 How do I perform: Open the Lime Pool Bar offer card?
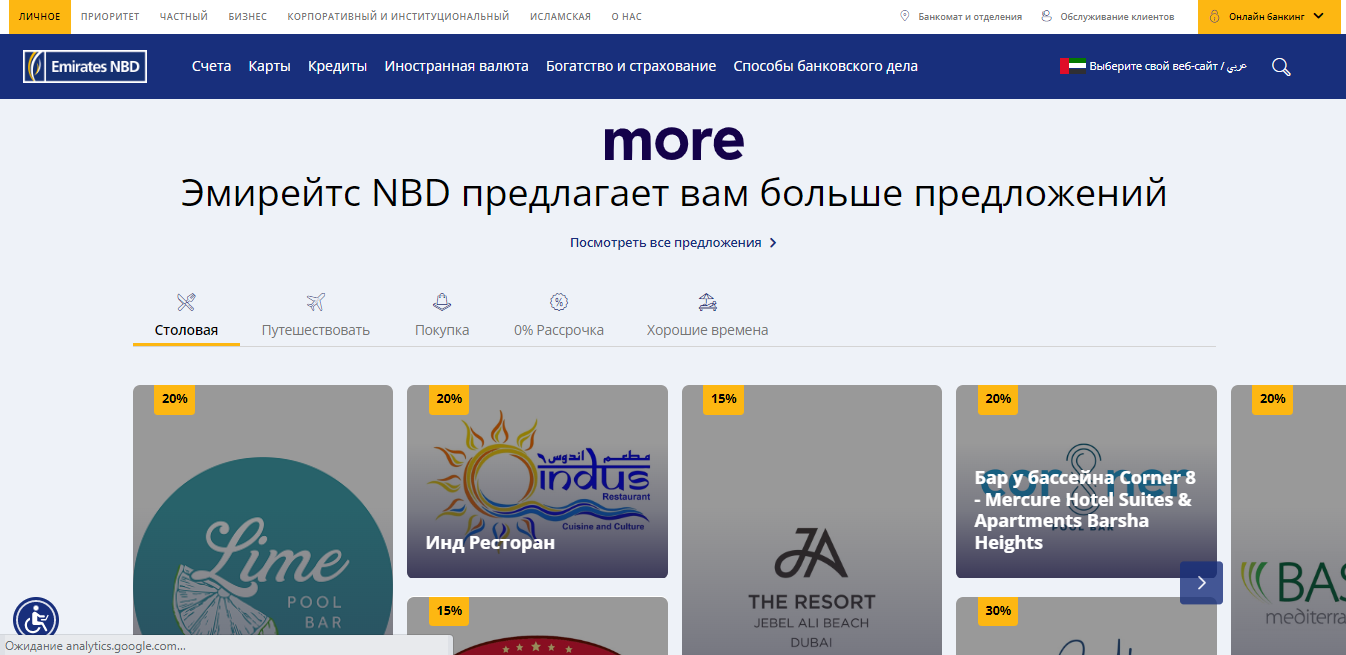[x=263, y=520]
